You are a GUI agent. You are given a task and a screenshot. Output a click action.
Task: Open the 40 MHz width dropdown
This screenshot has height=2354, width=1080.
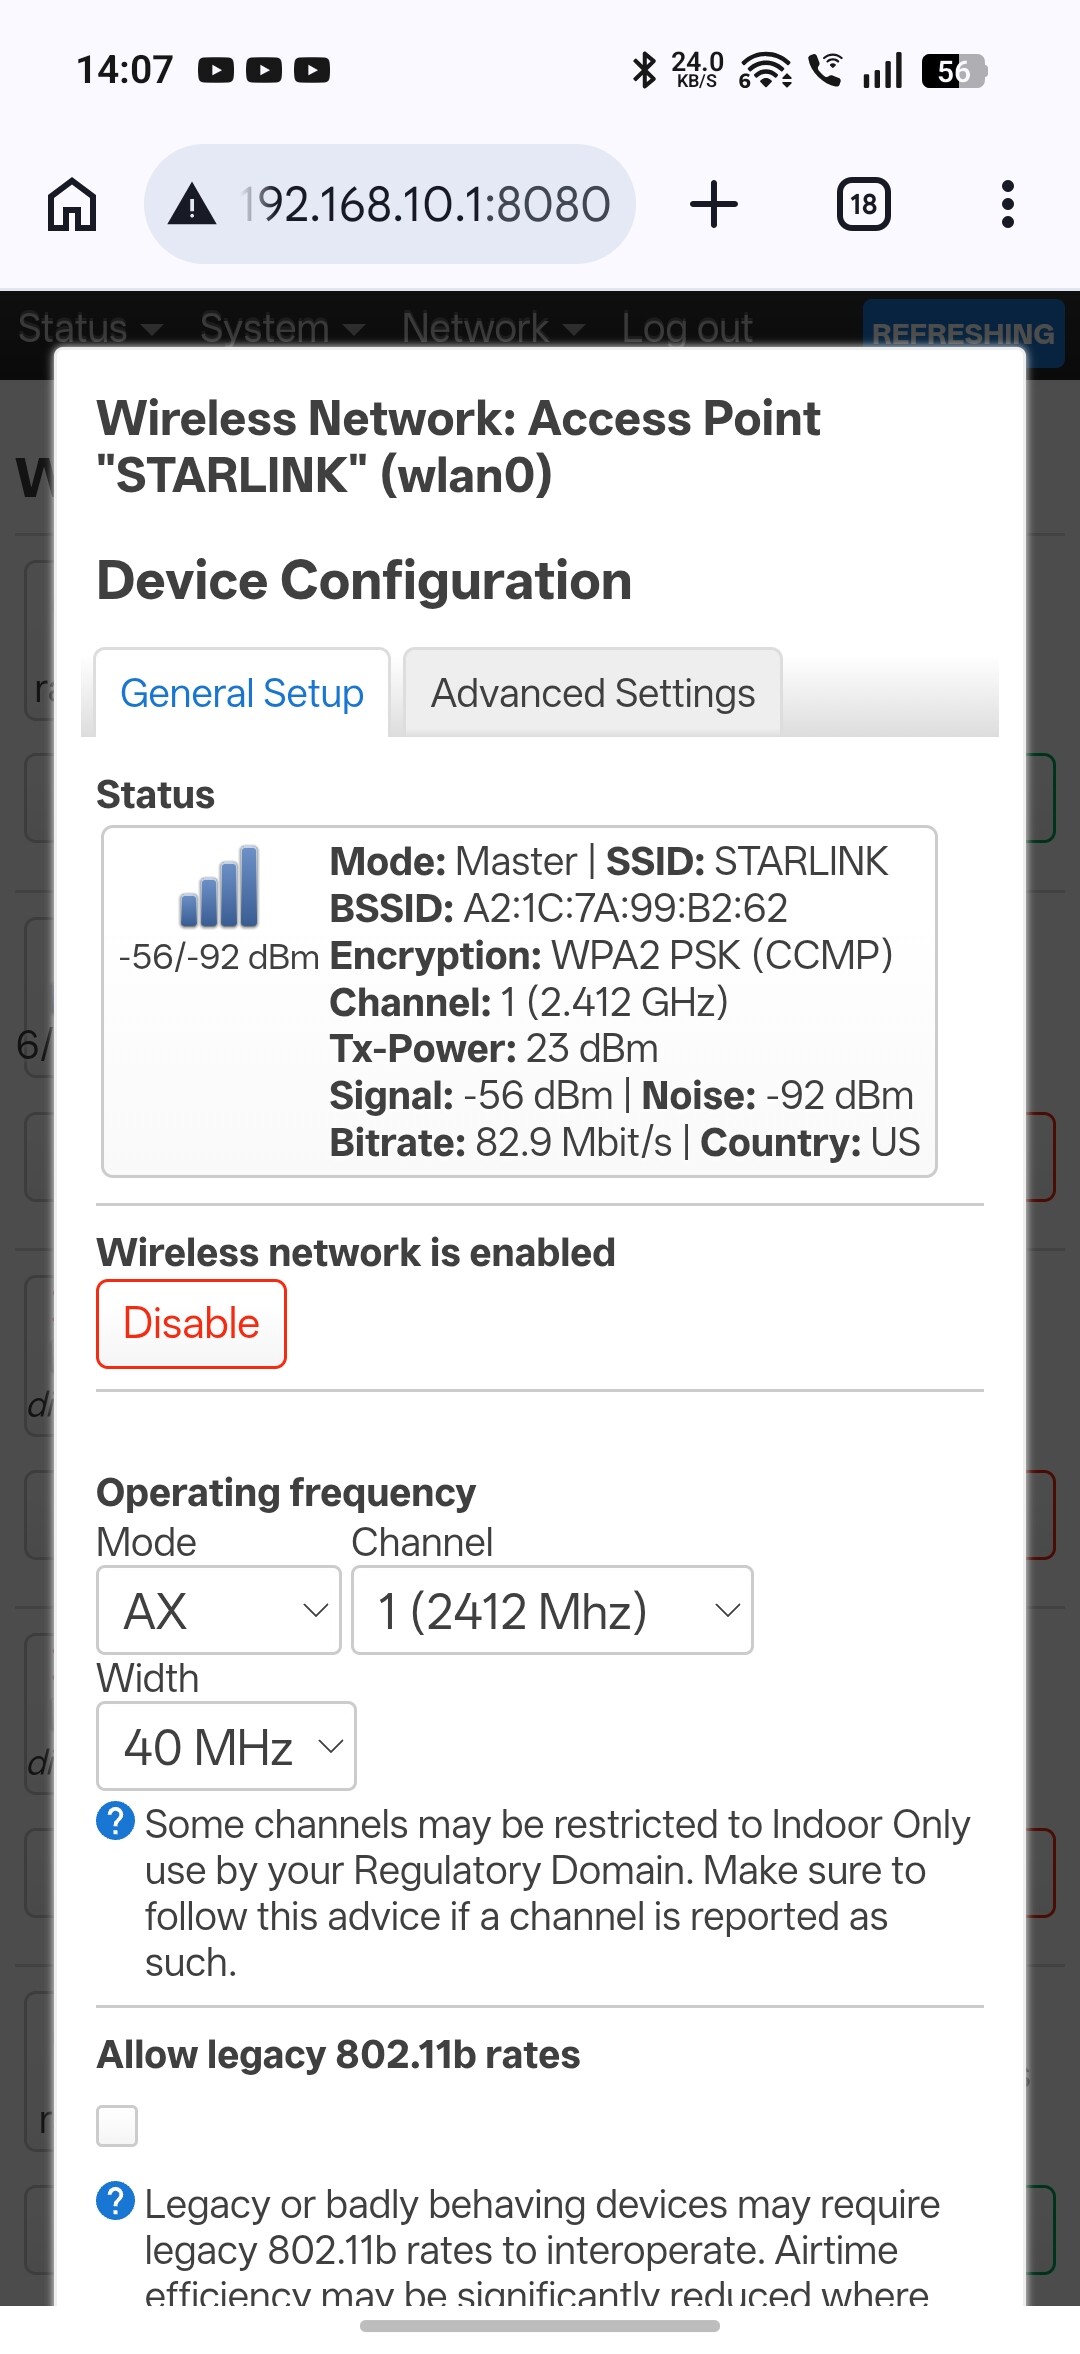226,1746
